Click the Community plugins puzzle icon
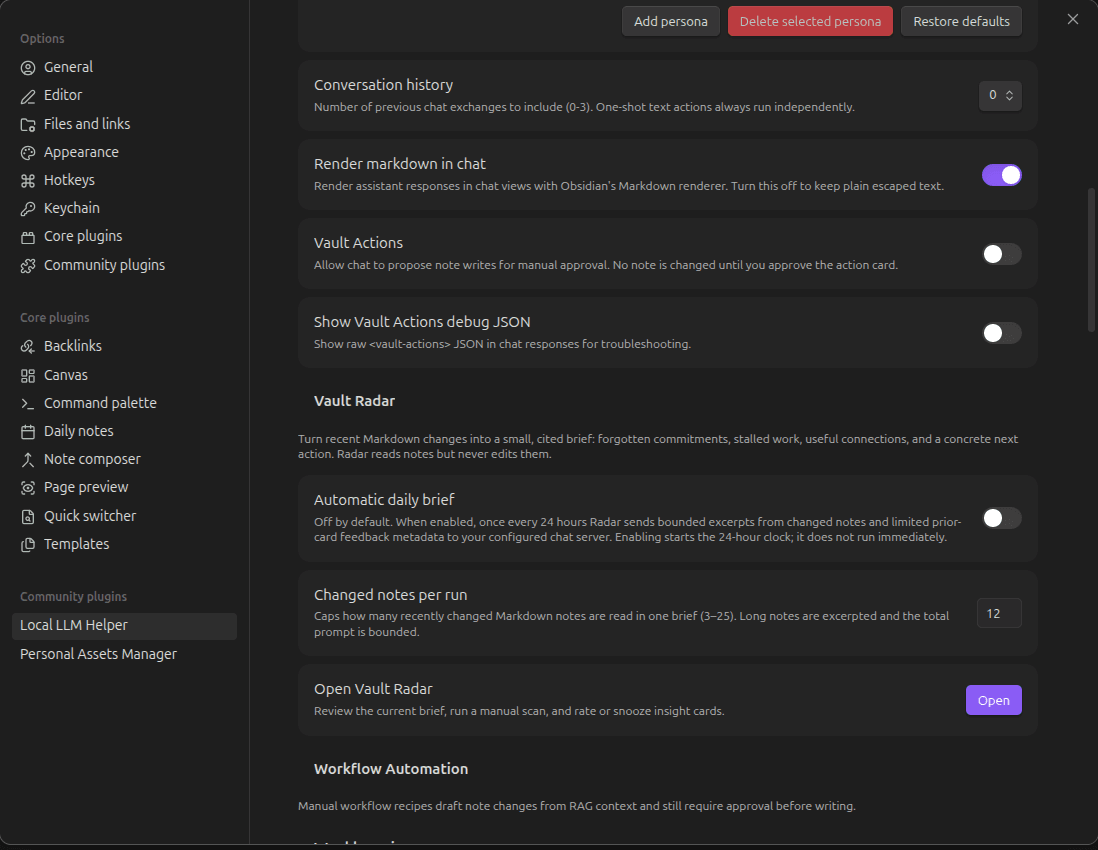Image resolution: width=1098 pixels, height=850 pixels. click(28, 265)
